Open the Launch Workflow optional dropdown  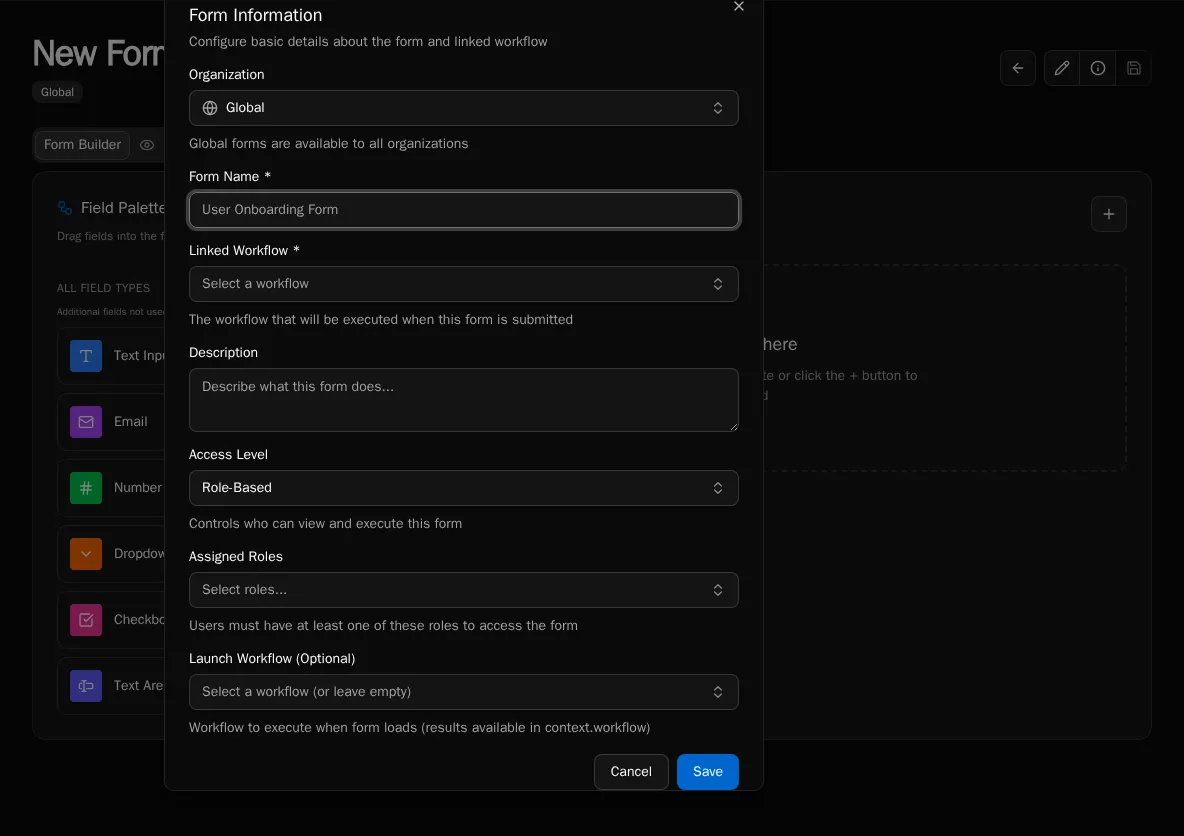pyautogui.click(x=463, y=692)
